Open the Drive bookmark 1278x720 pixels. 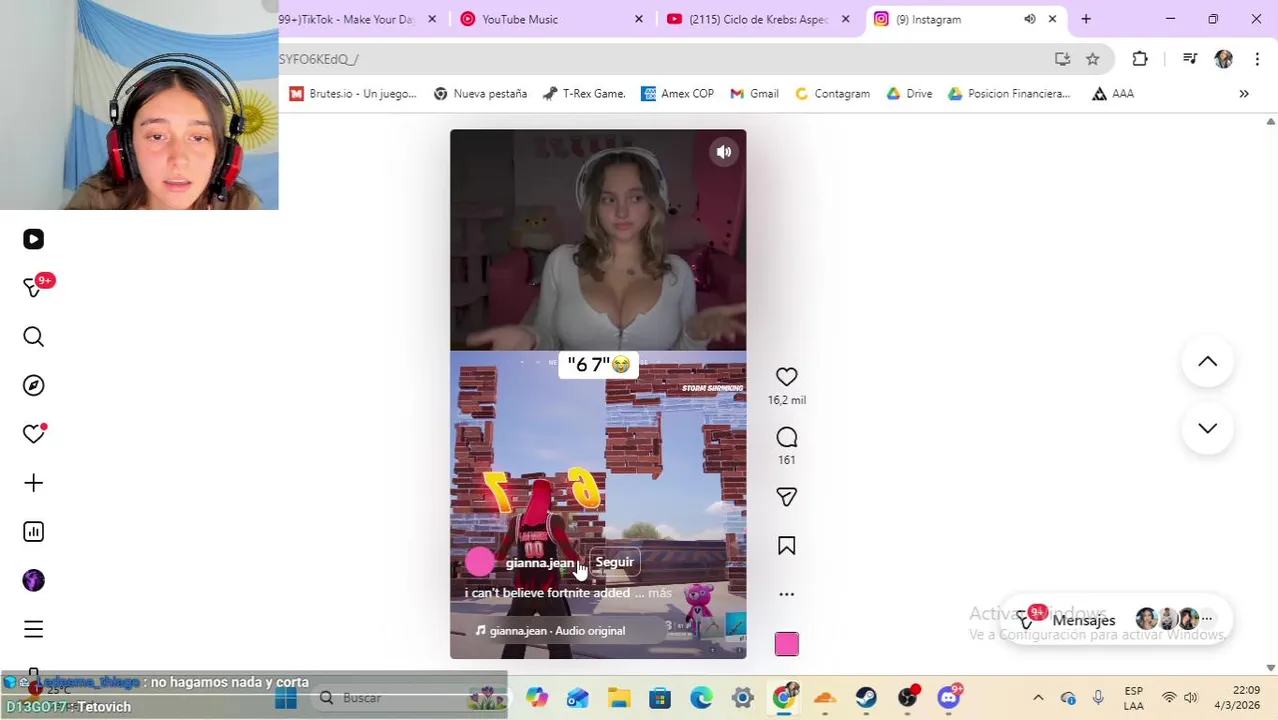tap(910, 93)
